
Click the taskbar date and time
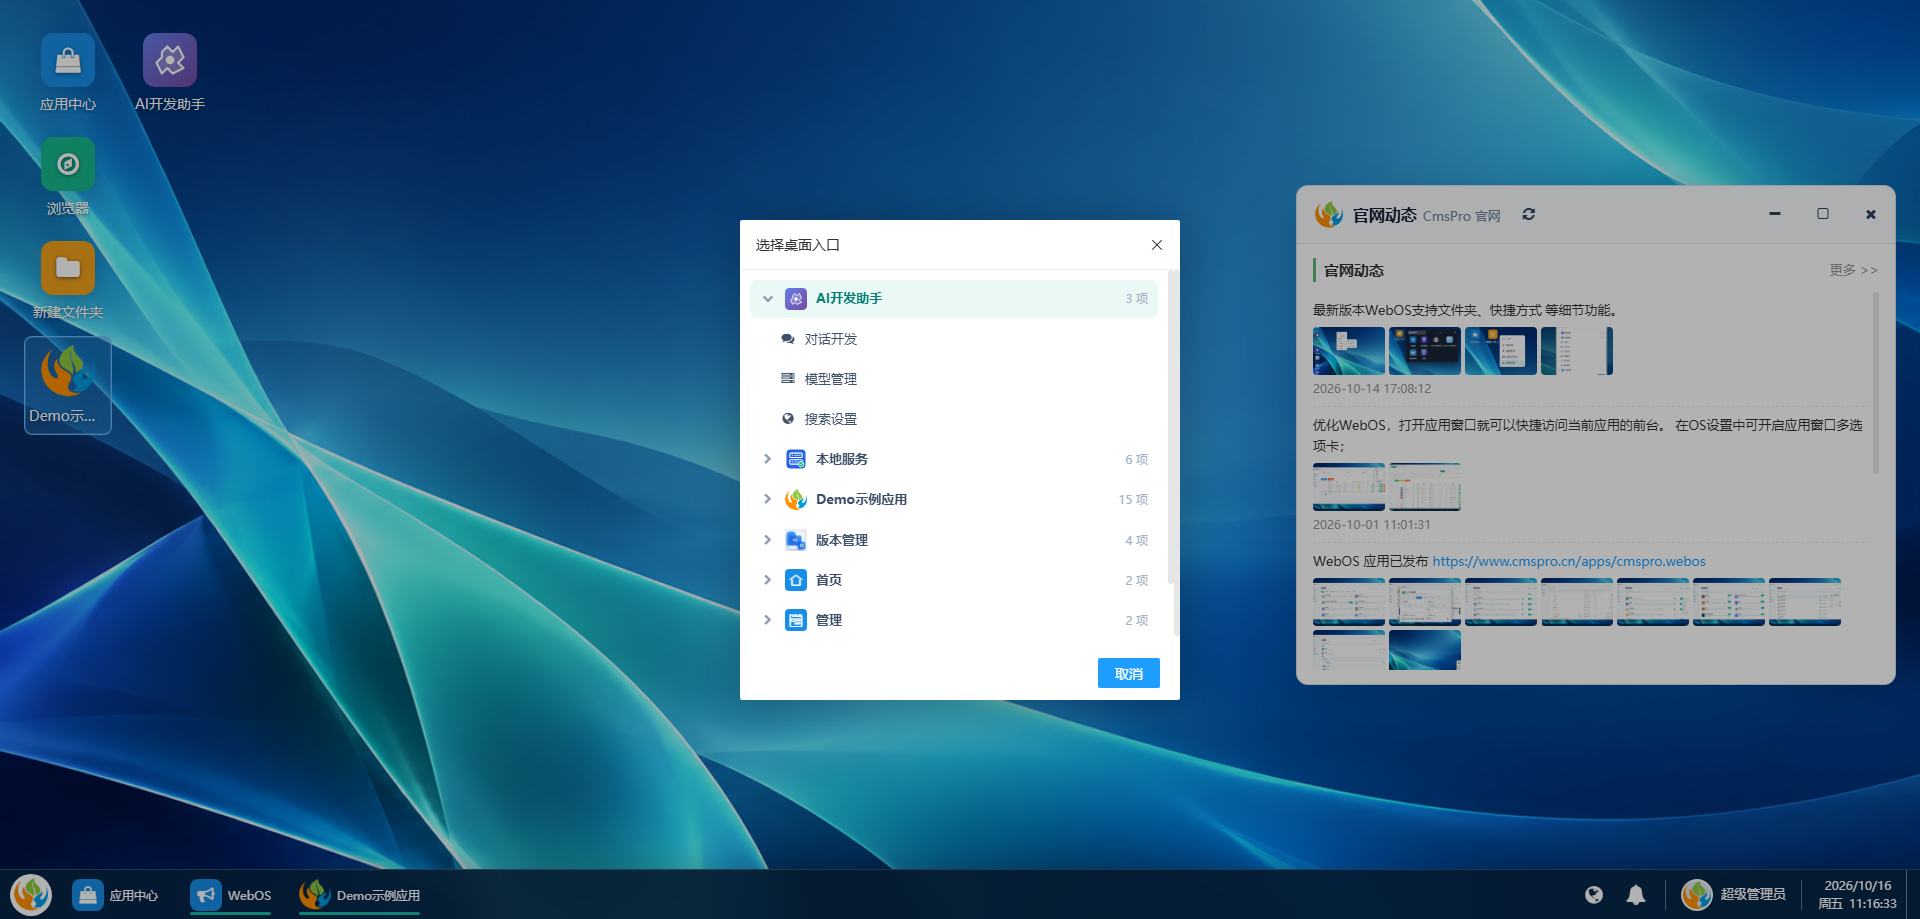click(x=1857, y=894)
